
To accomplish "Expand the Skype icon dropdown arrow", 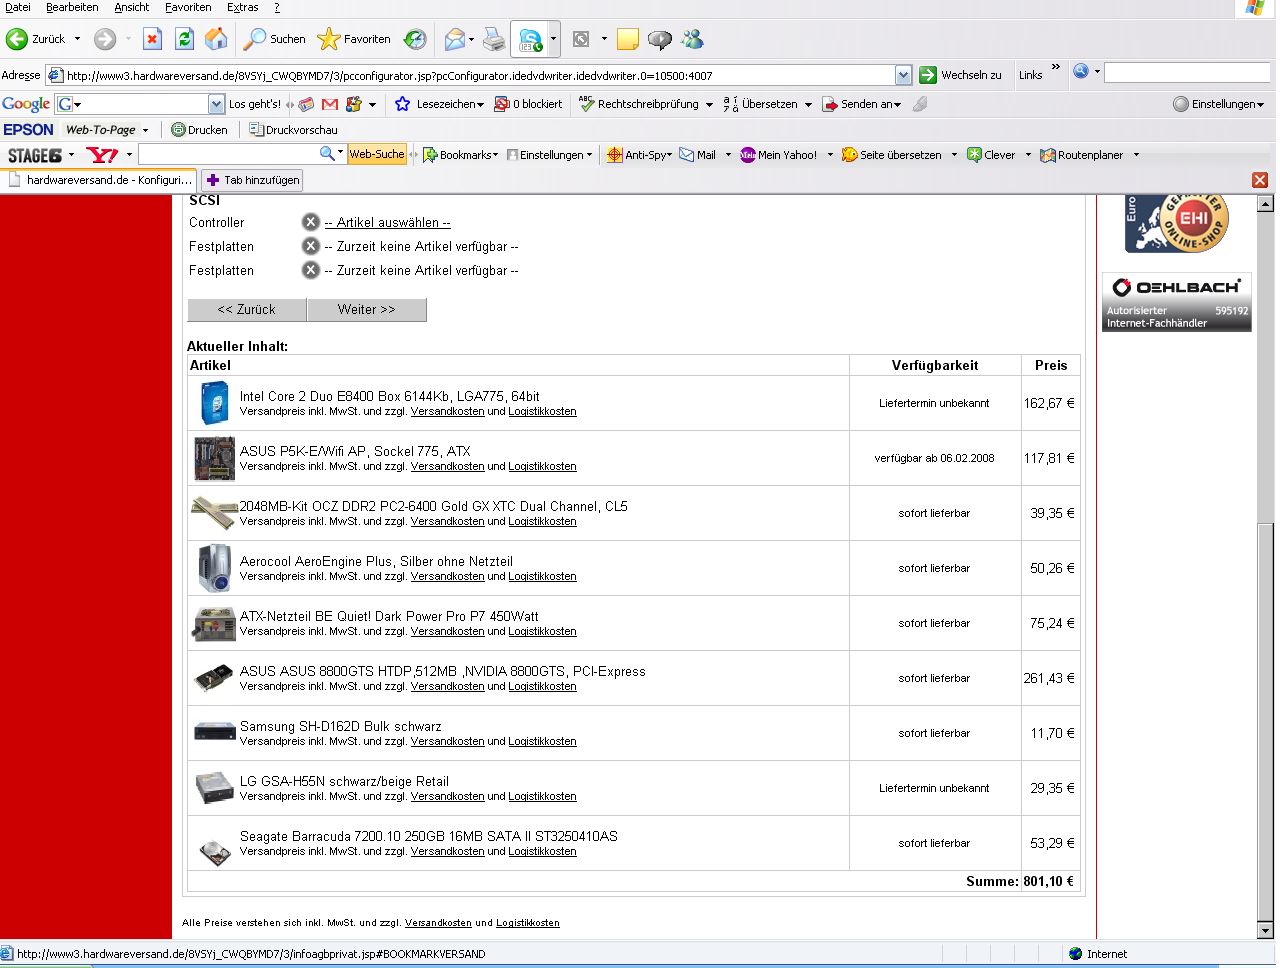I will [x=553, y=40].
